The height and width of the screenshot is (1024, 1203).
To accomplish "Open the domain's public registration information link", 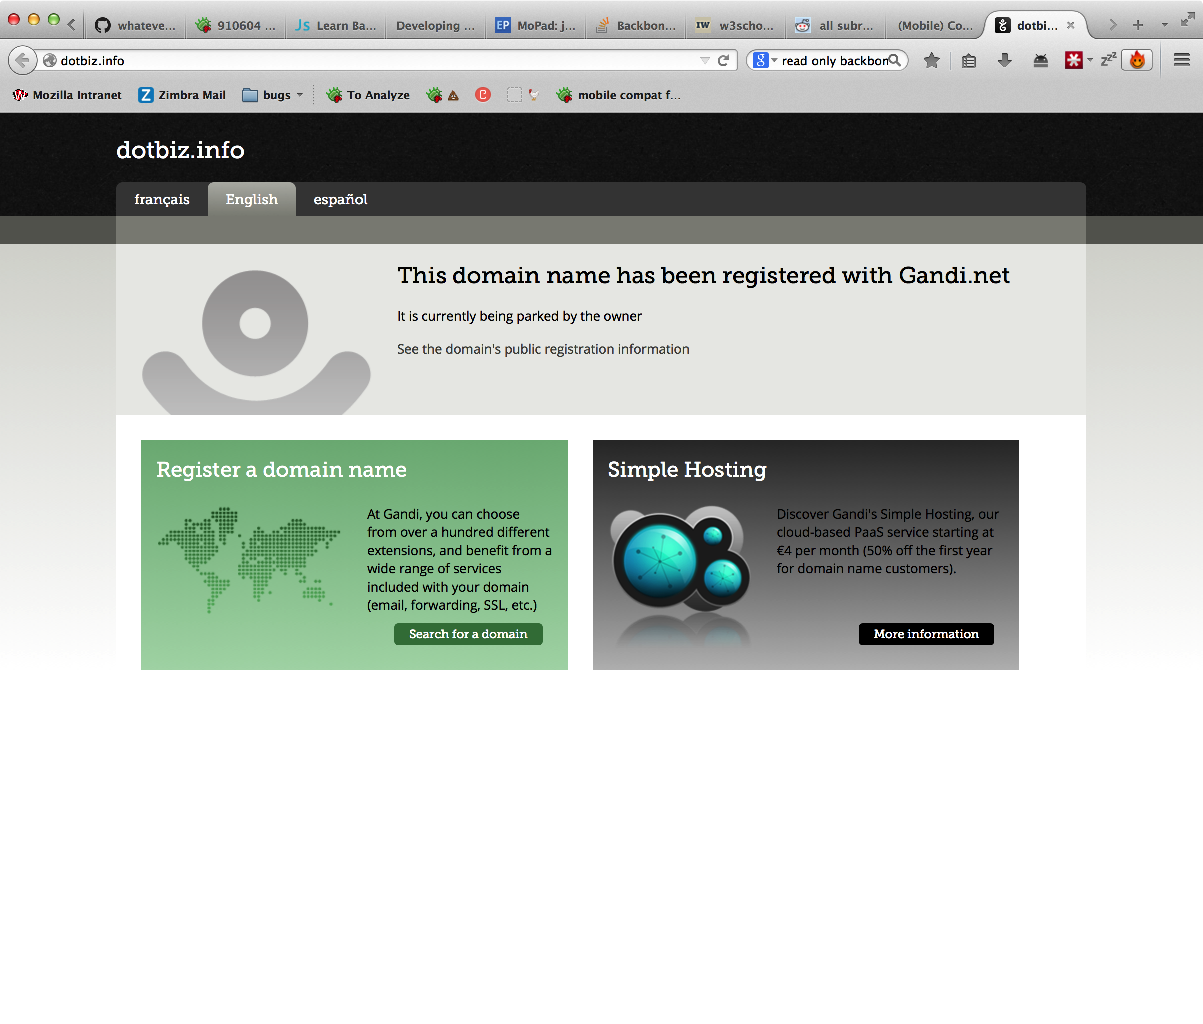I will tap(543, 349).
